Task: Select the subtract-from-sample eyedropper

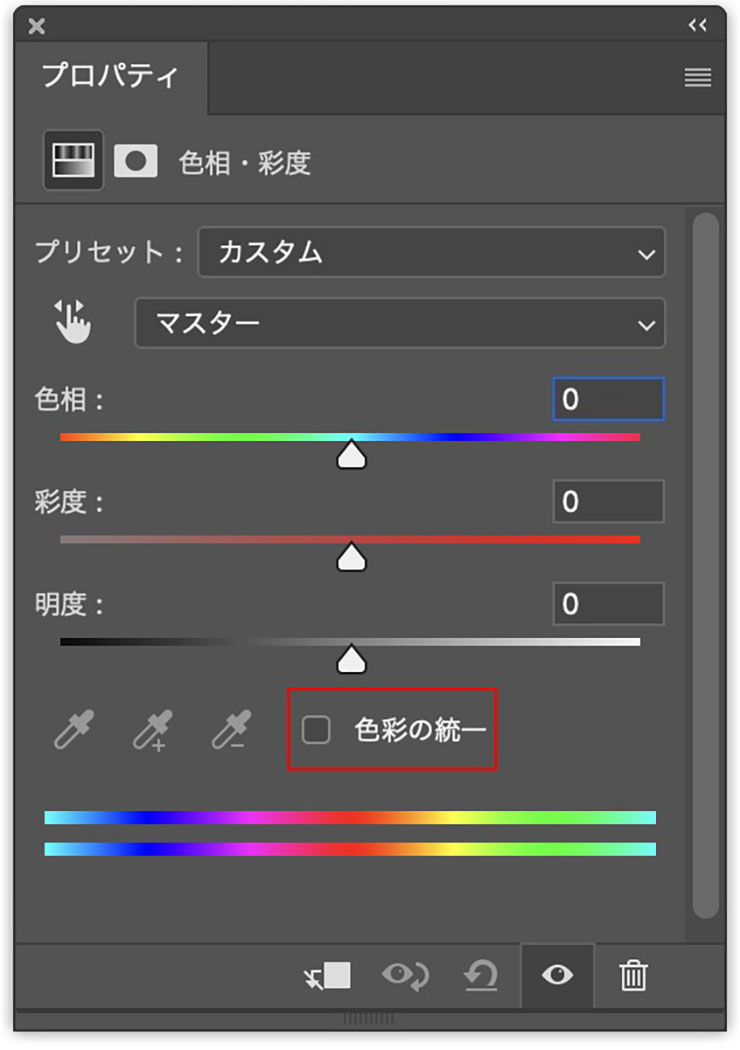Action: pos(232,731)
